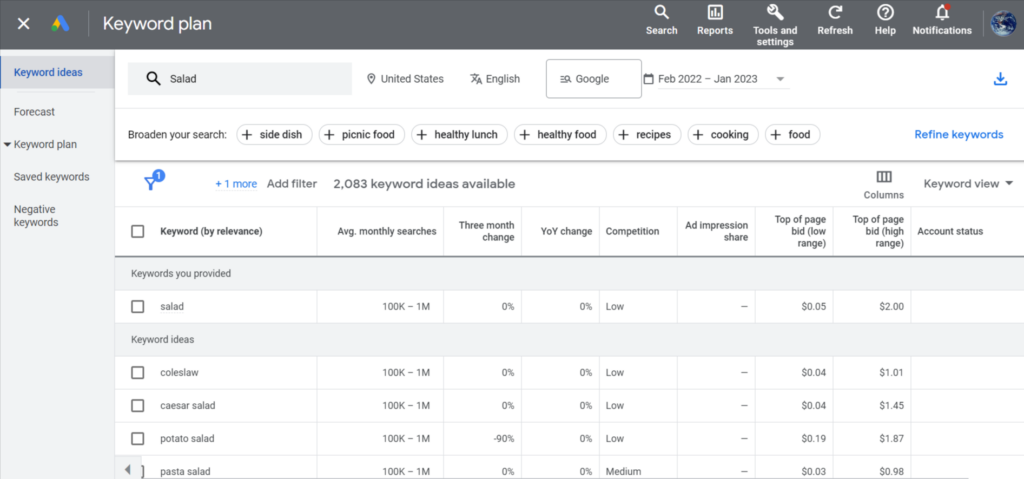This screenshot has height=479, width=1024.
Task: Click the Refine keywords link
Action: (x=959, y=135)
